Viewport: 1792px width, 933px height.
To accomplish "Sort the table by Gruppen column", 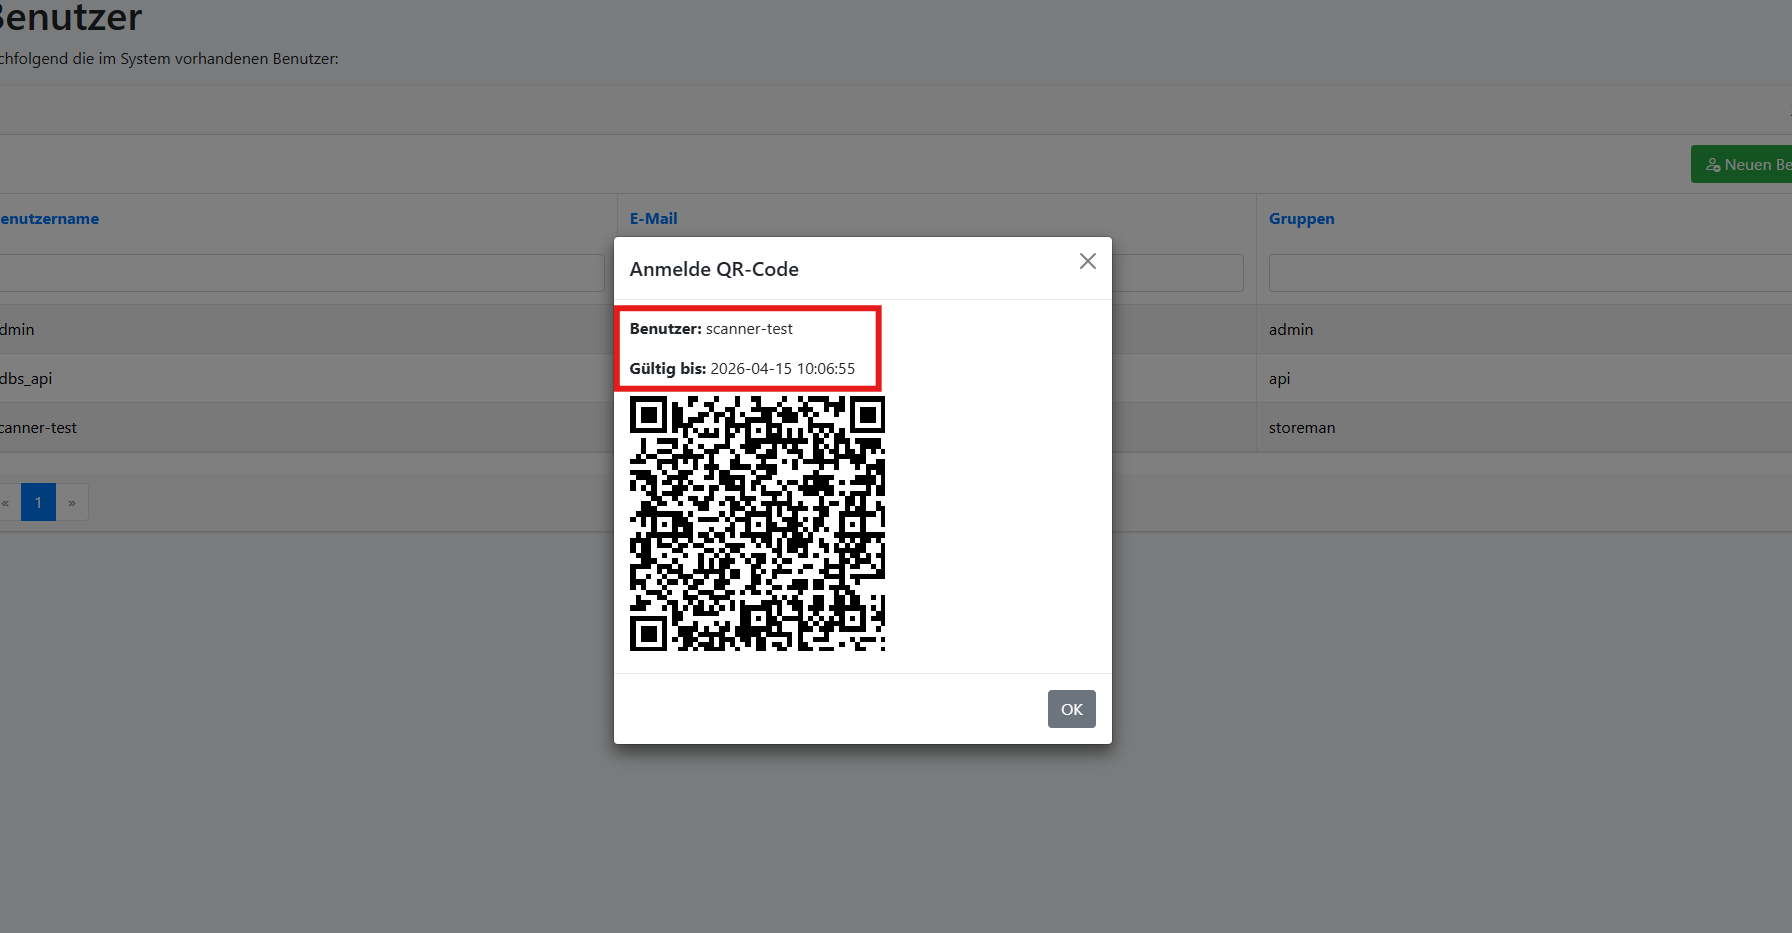I will 1301,218.
